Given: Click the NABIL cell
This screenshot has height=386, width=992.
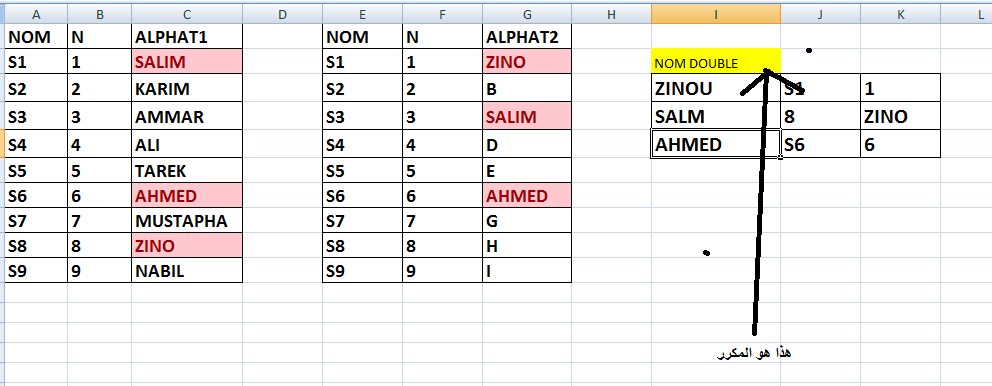Looking at the screenshot, I should 187,271.
